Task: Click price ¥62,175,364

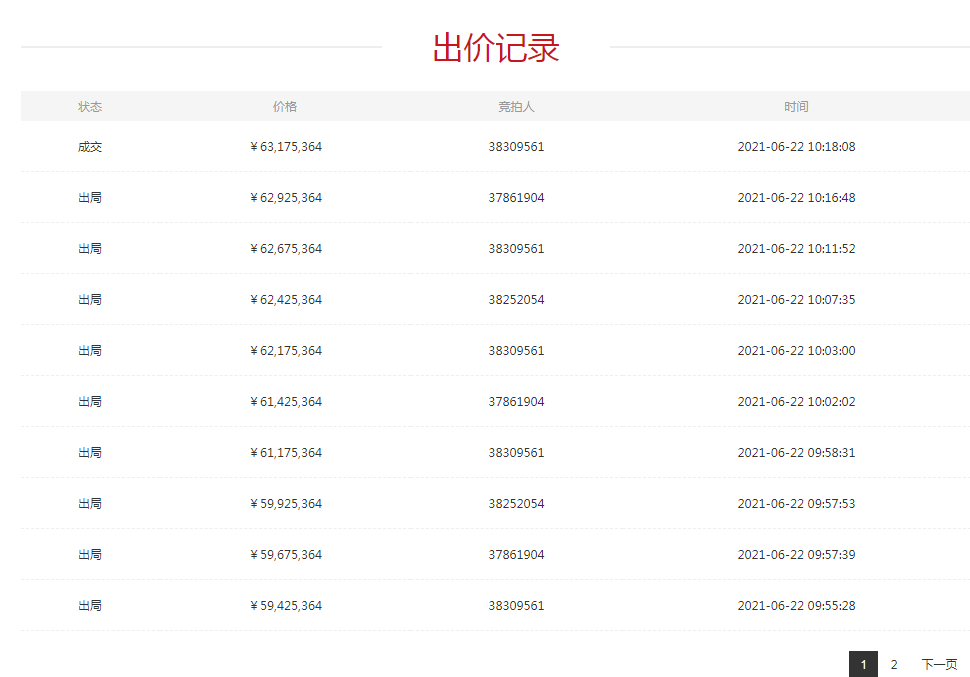Action: (x=286, y=350)
